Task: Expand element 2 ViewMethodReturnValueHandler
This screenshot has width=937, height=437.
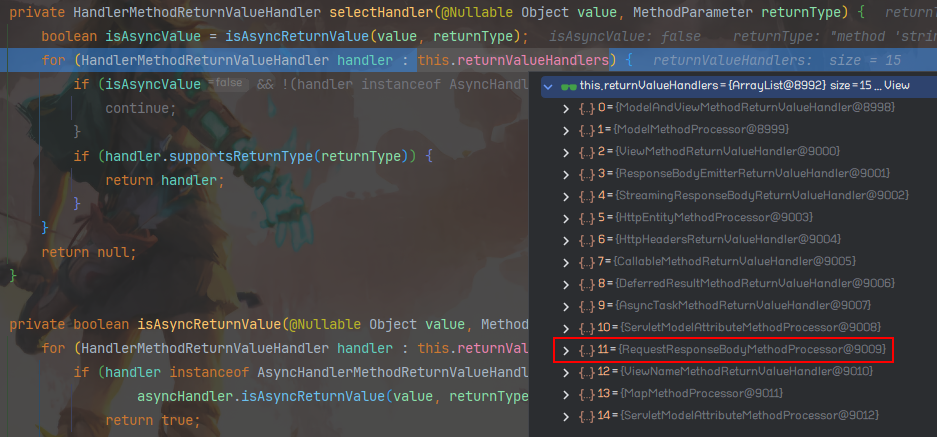Action: point(566,152)
